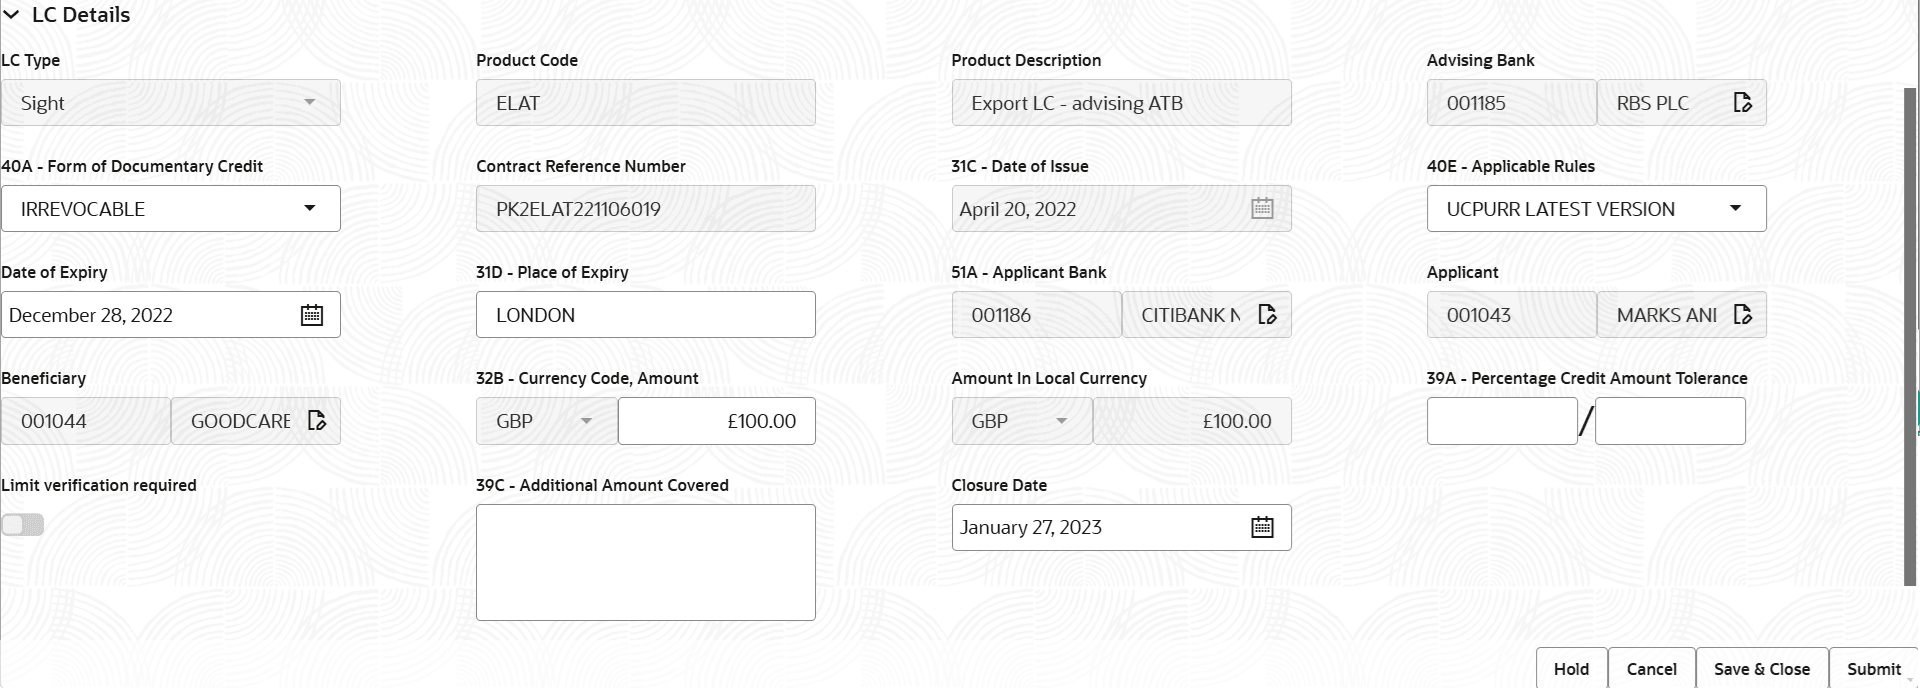Enable the Limit verification required toggle
This screenshot has height=688, width=1920.
click(23, 524)
